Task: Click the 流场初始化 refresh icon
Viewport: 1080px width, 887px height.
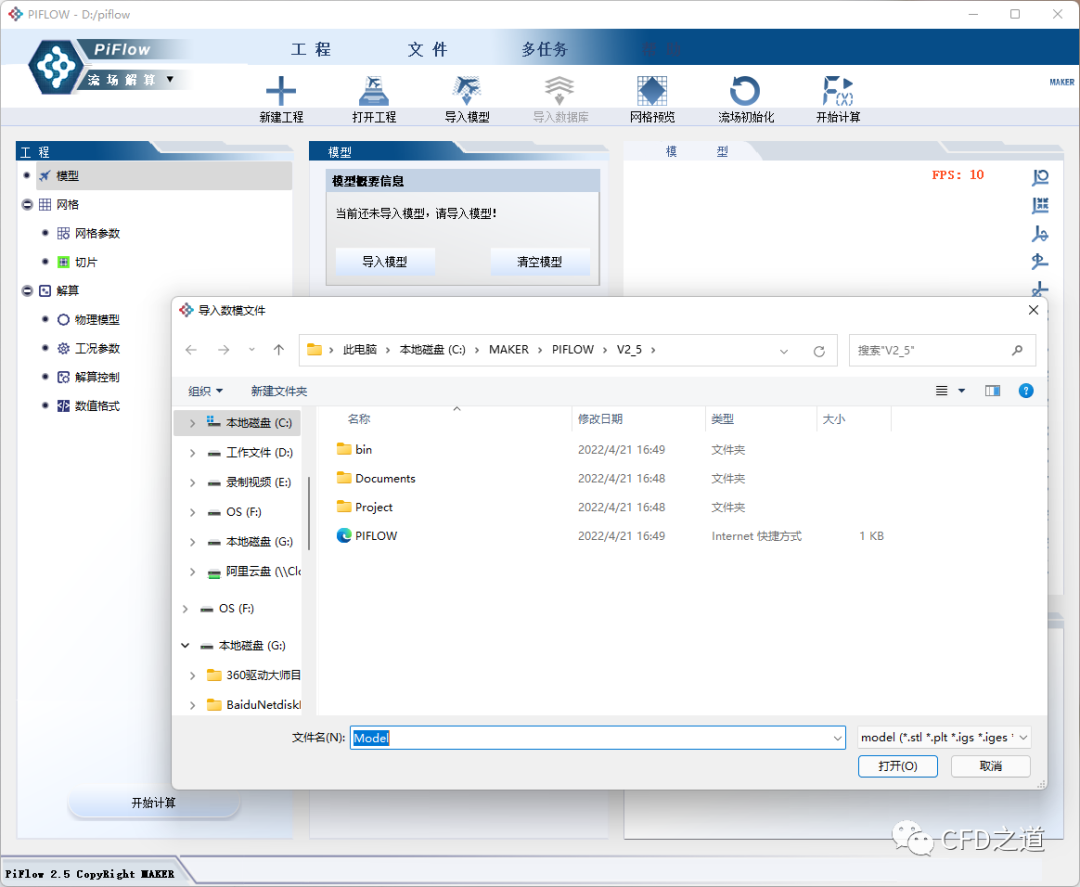Action: 745,92
